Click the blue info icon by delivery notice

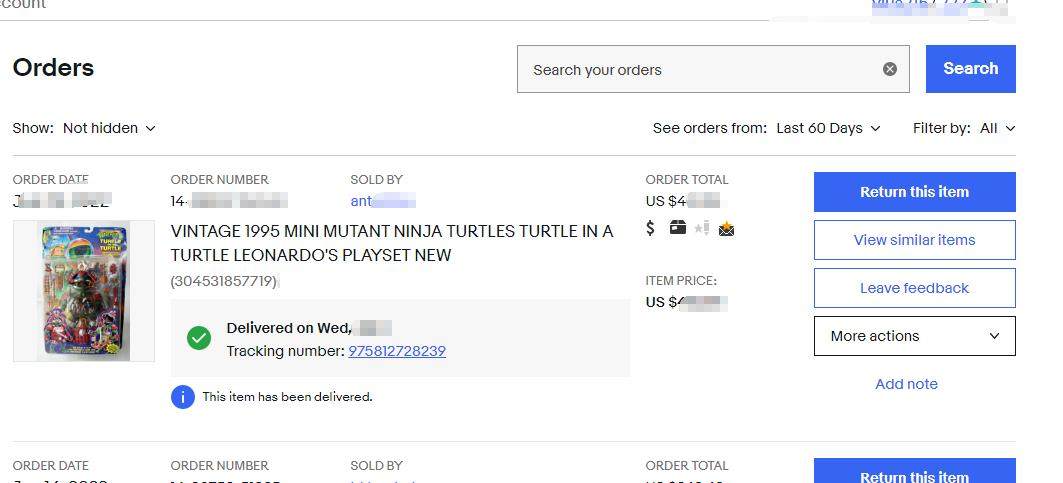(x=182, y=397)
